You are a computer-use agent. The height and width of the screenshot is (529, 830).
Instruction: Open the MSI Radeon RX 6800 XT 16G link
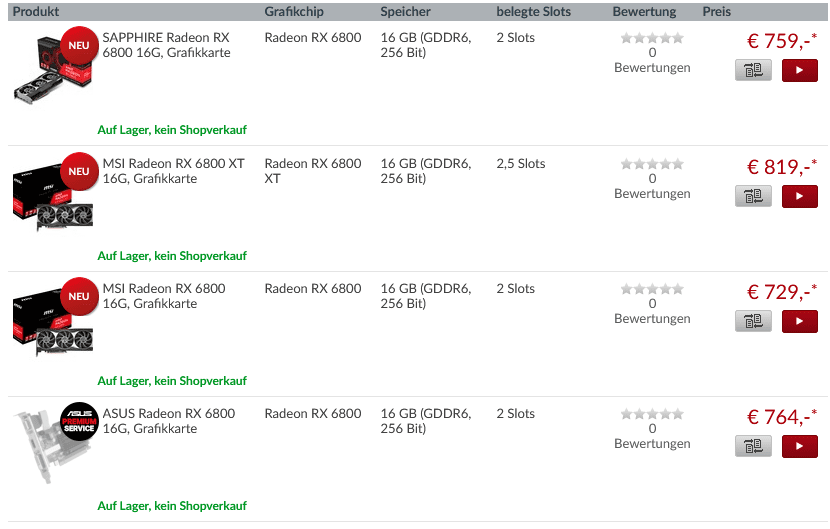point(173,171)
